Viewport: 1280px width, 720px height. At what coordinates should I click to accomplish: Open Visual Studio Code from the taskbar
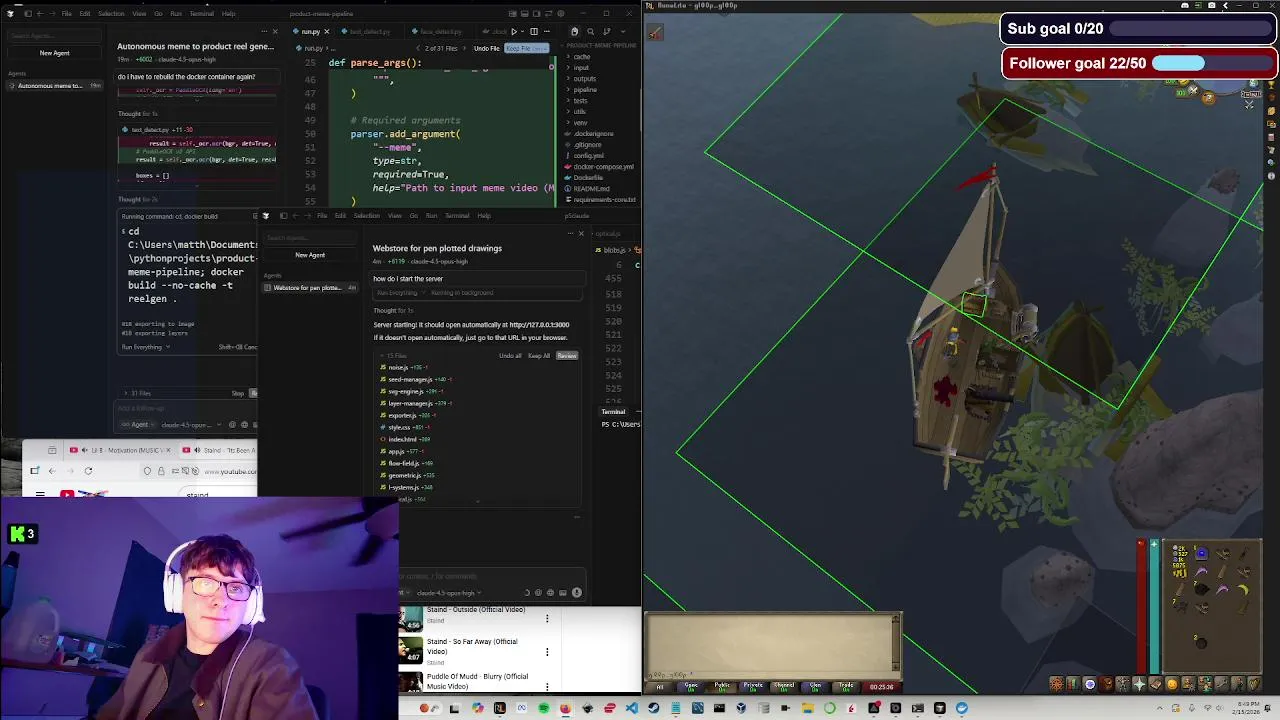[632, 708]
